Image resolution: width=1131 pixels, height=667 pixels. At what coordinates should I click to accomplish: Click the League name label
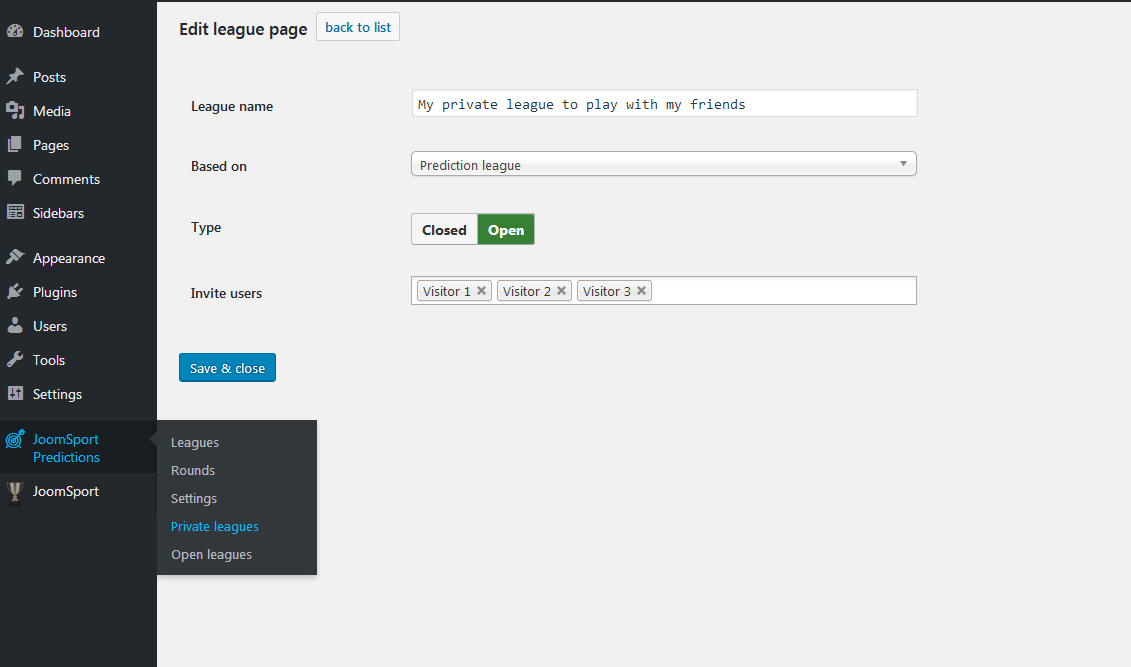pyautogui.click(x=232, y=106)
